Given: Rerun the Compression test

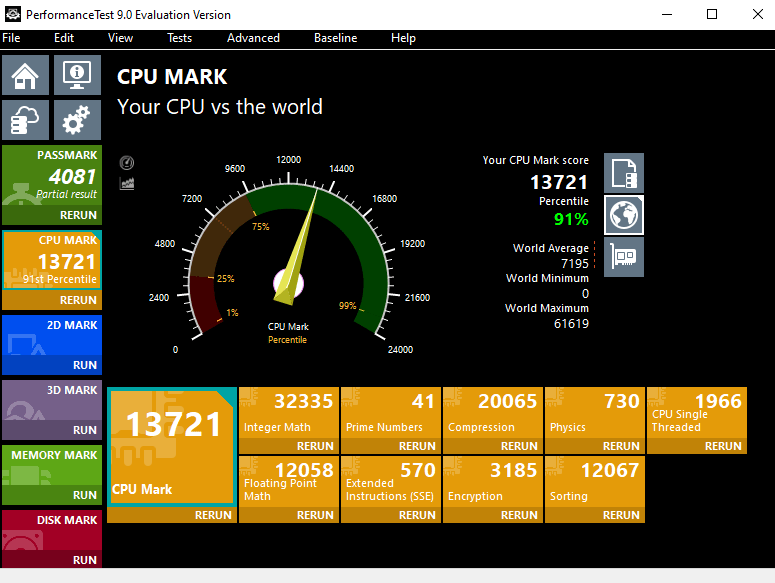Looking at the screenshot, I should click(493, 446).
